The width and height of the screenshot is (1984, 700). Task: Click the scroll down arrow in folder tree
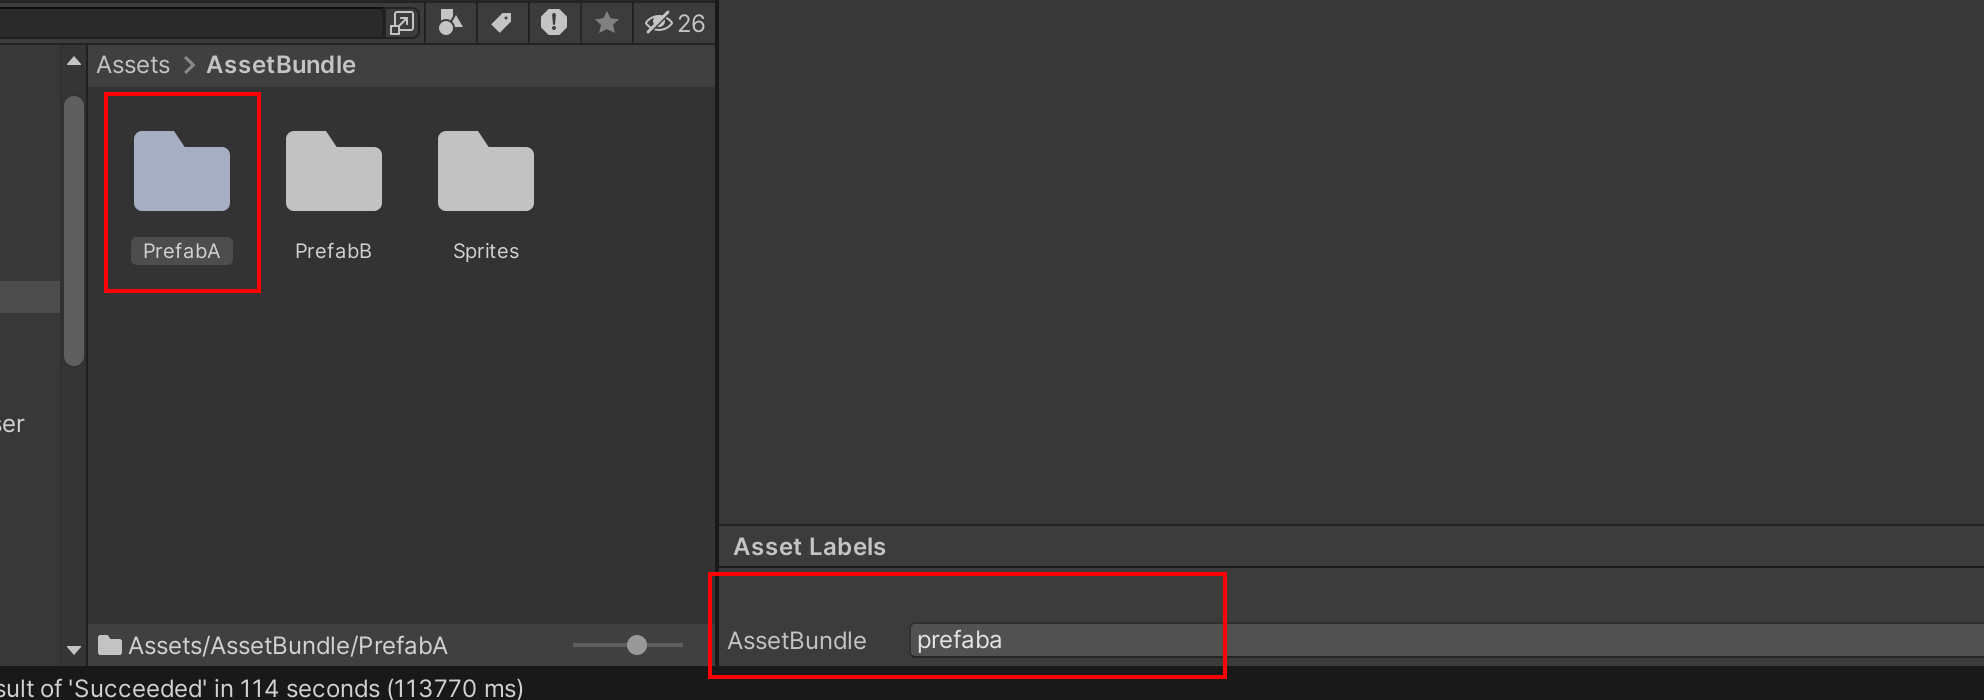[74, 650]
